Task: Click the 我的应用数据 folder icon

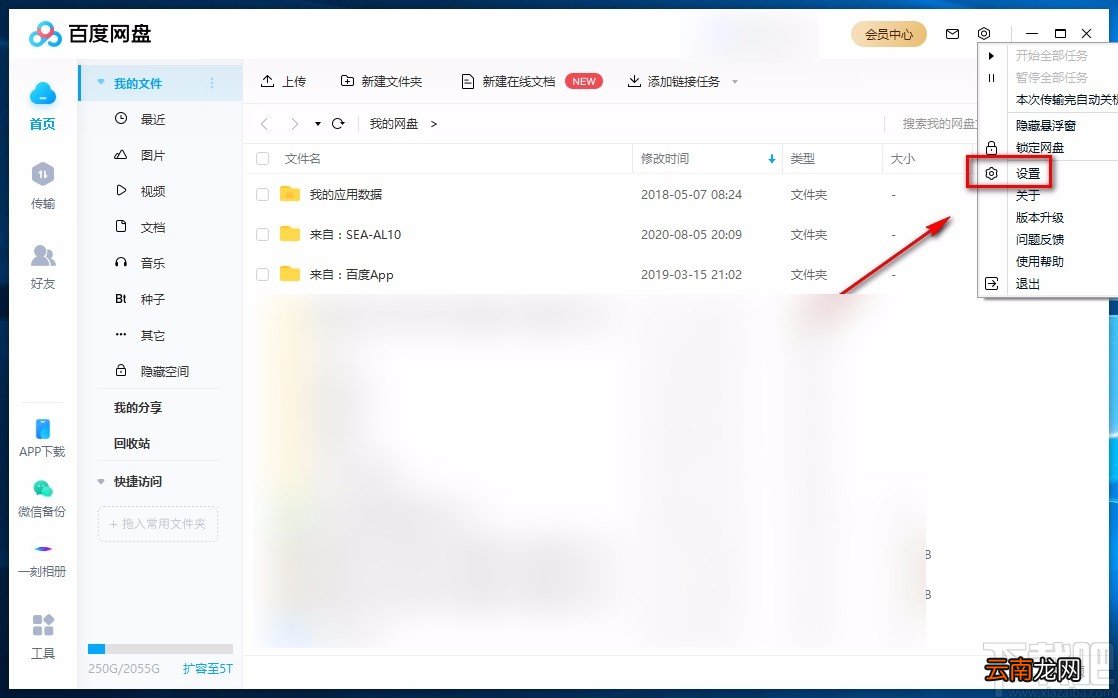Action: point(289,194)
